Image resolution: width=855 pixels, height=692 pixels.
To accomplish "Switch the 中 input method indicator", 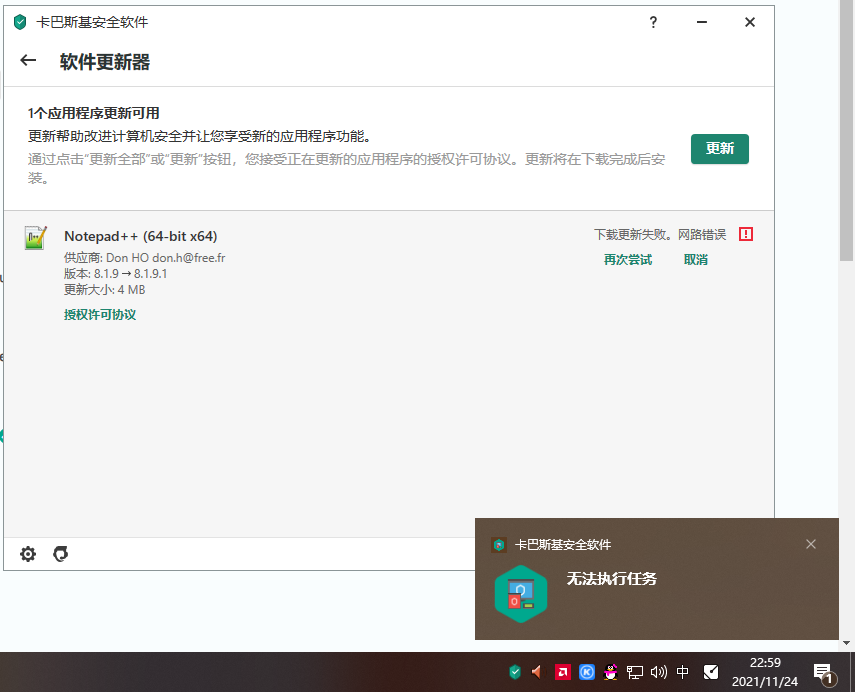I will click(683, 672).
